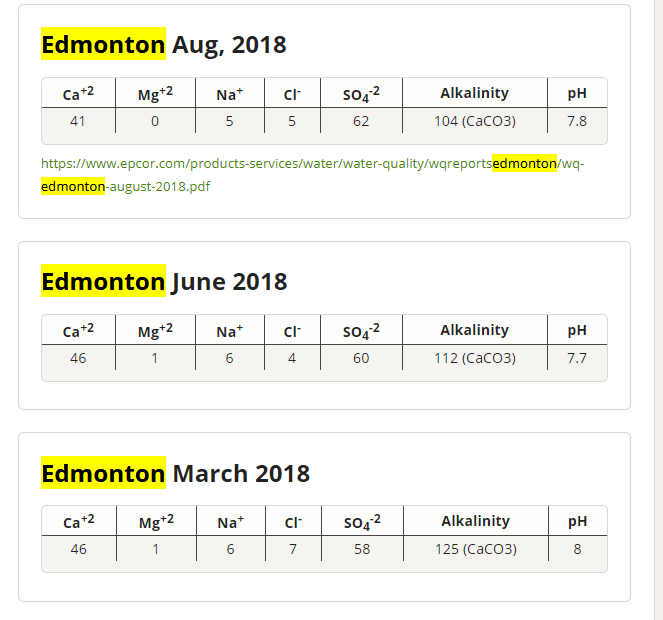Click Alkalinity column header in March table
The height and width of the screenshot is (620, 663).
pos(476,521)
